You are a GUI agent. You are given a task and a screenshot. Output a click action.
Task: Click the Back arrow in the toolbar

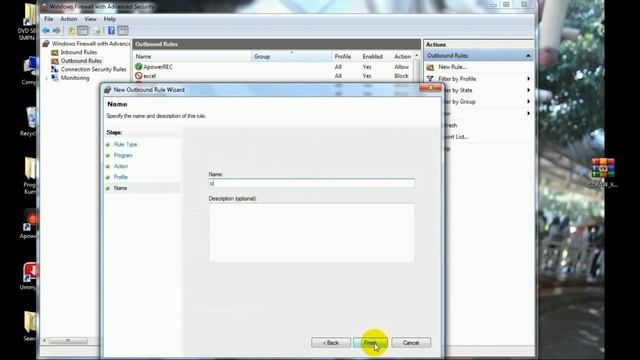click(x=46, y=31)
